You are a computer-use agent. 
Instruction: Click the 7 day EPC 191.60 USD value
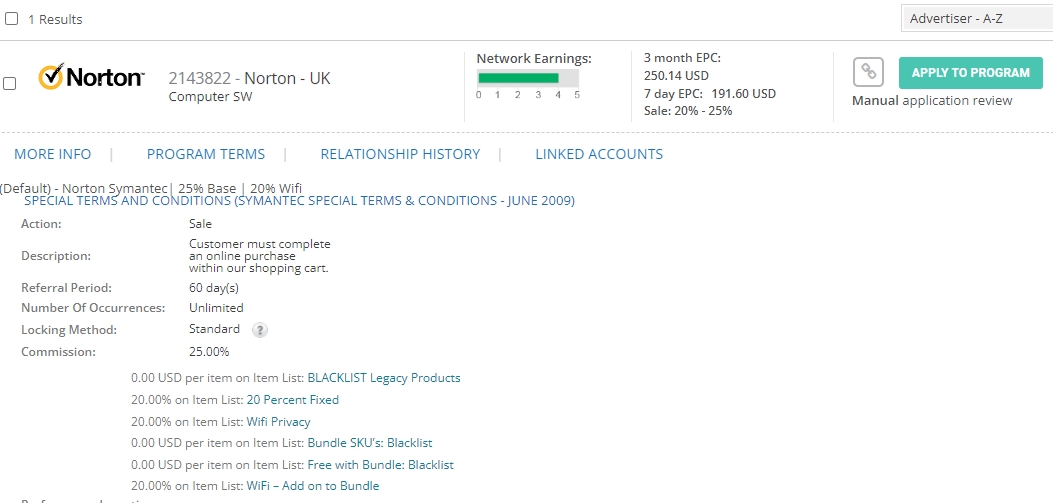point(743,93)
